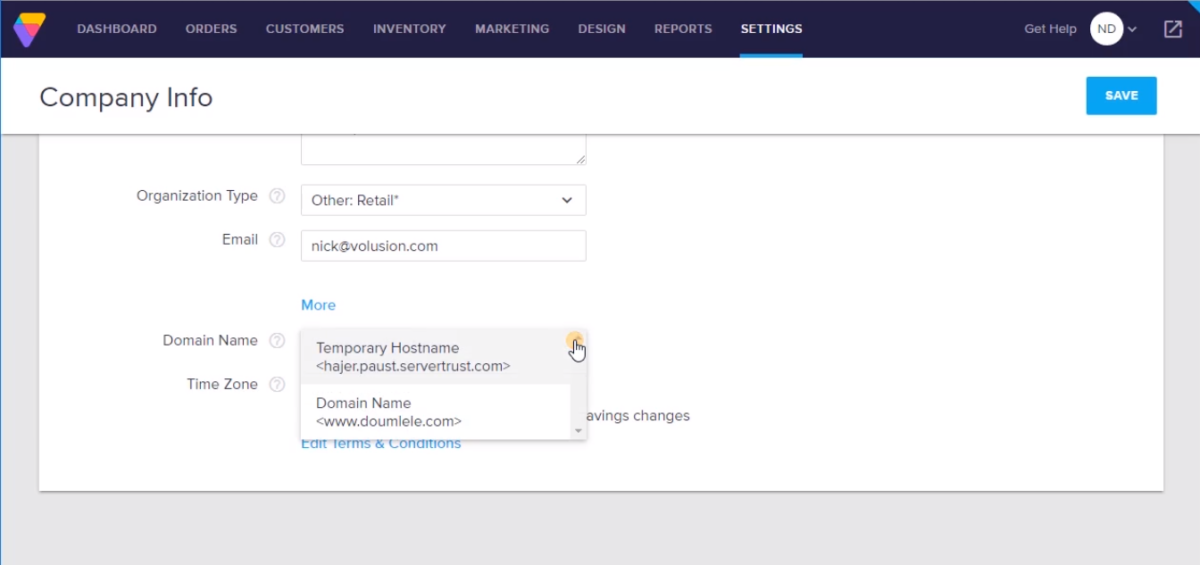
Task: Open the Design menu
Action: (602, 29)
